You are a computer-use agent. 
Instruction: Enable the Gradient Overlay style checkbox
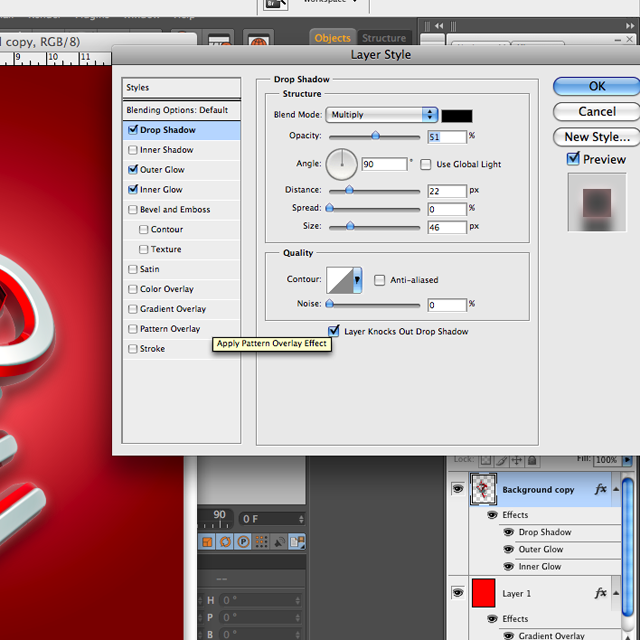(x=133, y=309)
